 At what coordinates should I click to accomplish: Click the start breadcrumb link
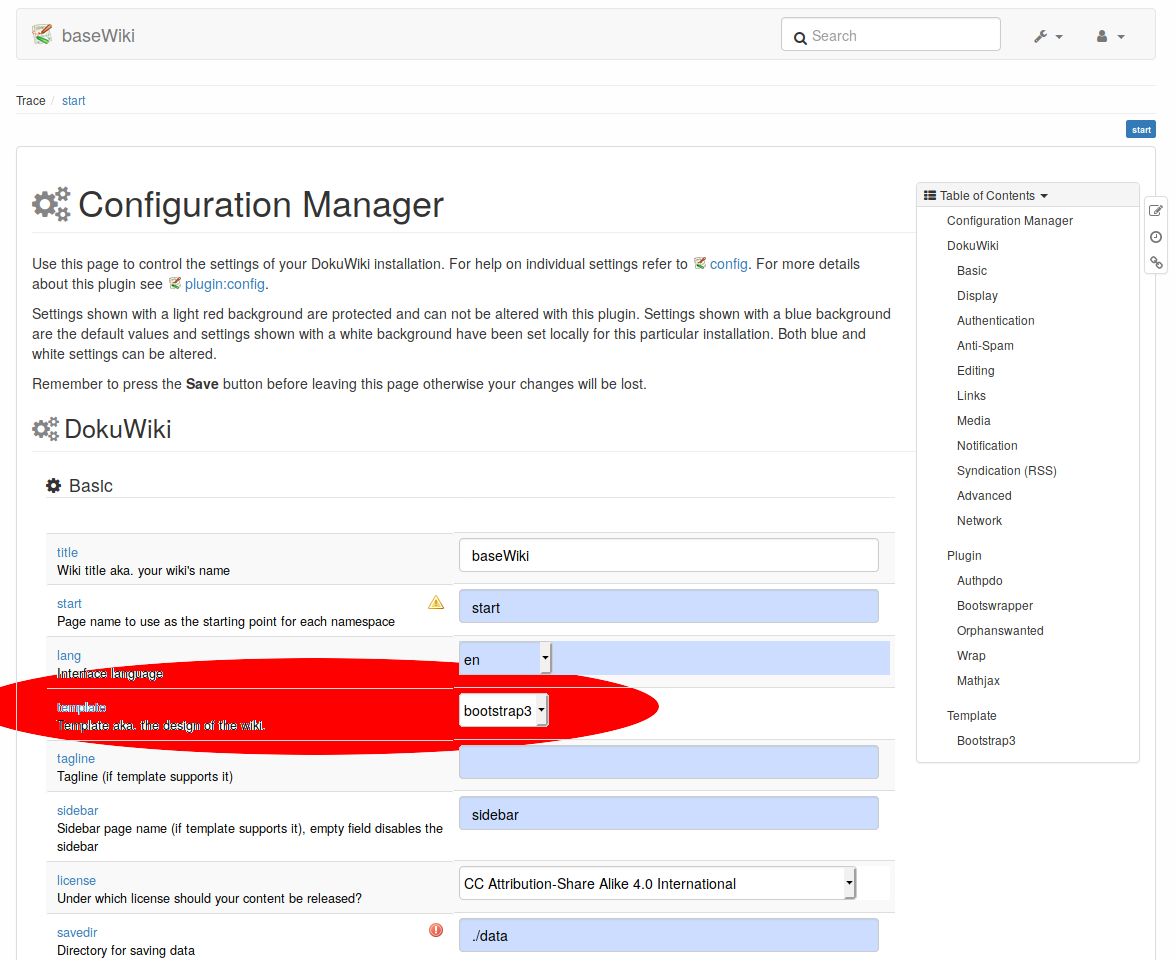click(x=74, y=101)
